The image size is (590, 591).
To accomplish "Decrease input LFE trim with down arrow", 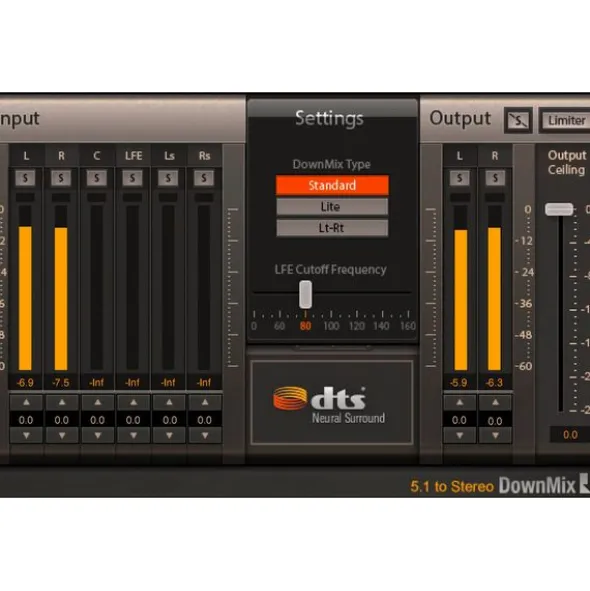I will pyautogui.click(x=133, y=435).
